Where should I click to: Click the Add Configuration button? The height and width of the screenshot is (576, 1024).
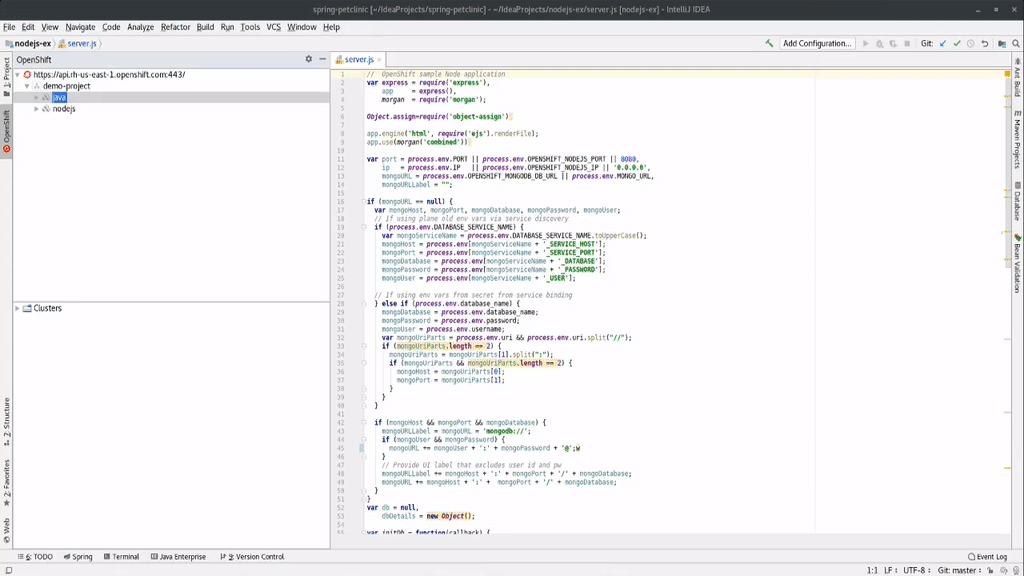click(x=817, y=43)
